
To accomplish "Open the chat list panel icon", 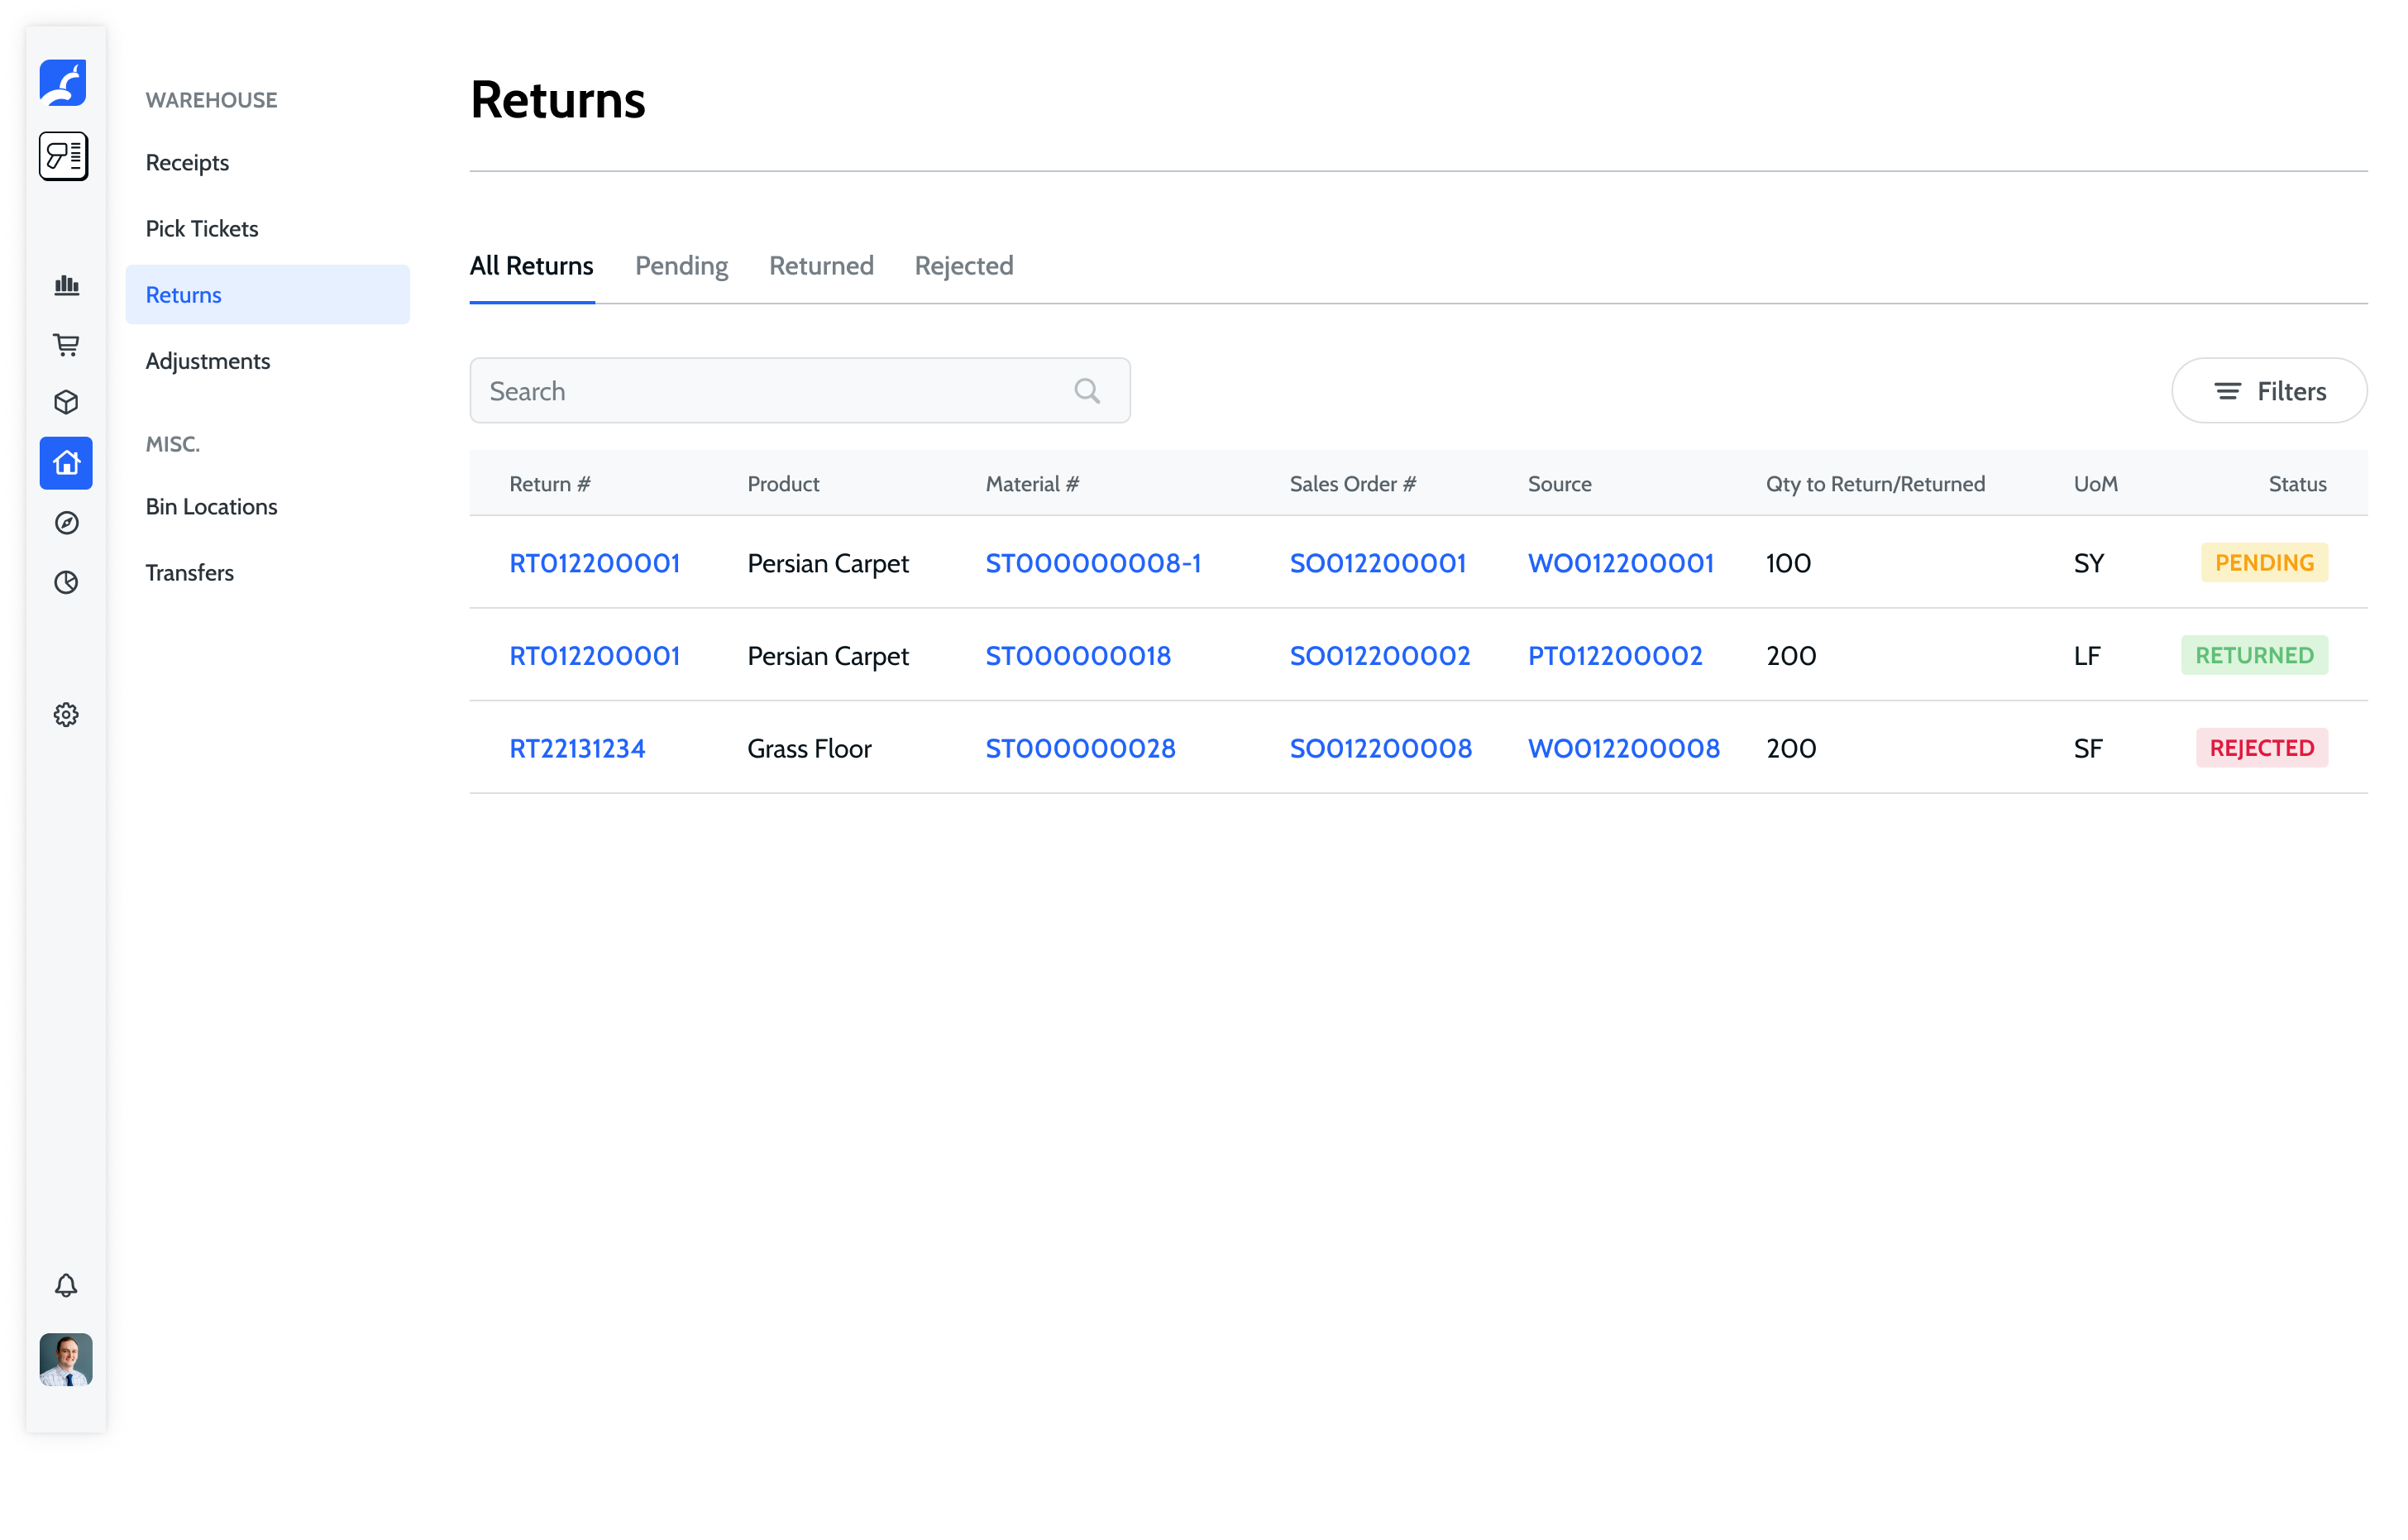I will click(x=63, y=156).
